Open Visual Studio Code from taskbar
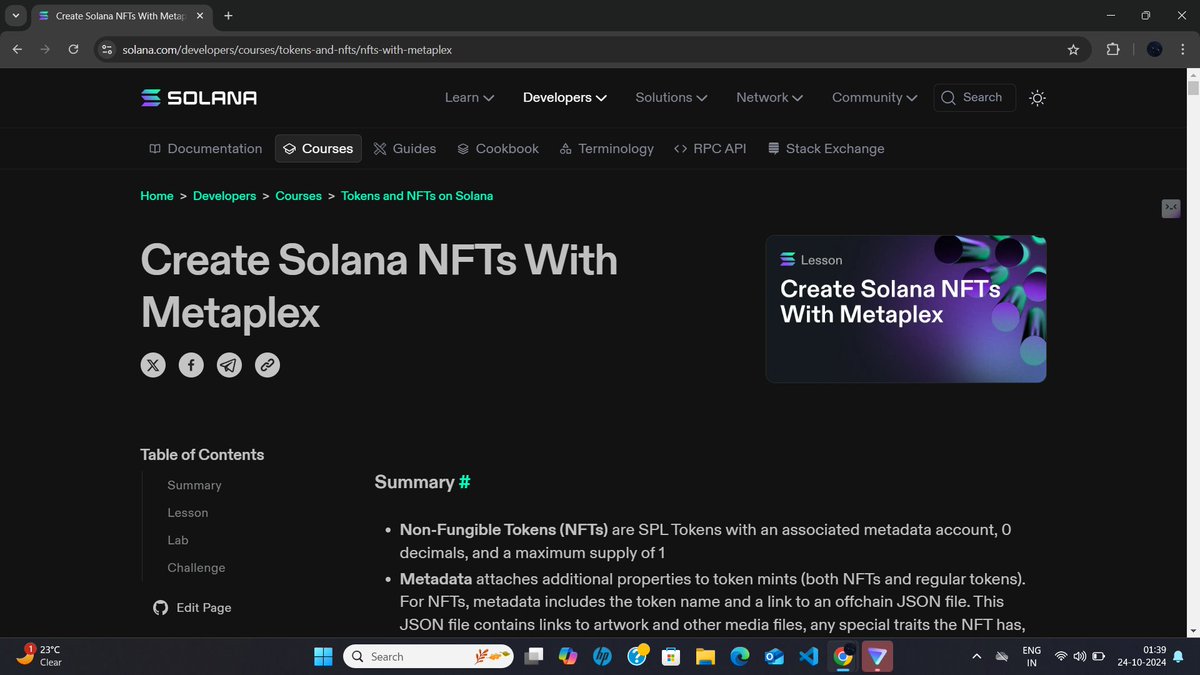This screenshot has height=675, width=1200. point(808,656)
